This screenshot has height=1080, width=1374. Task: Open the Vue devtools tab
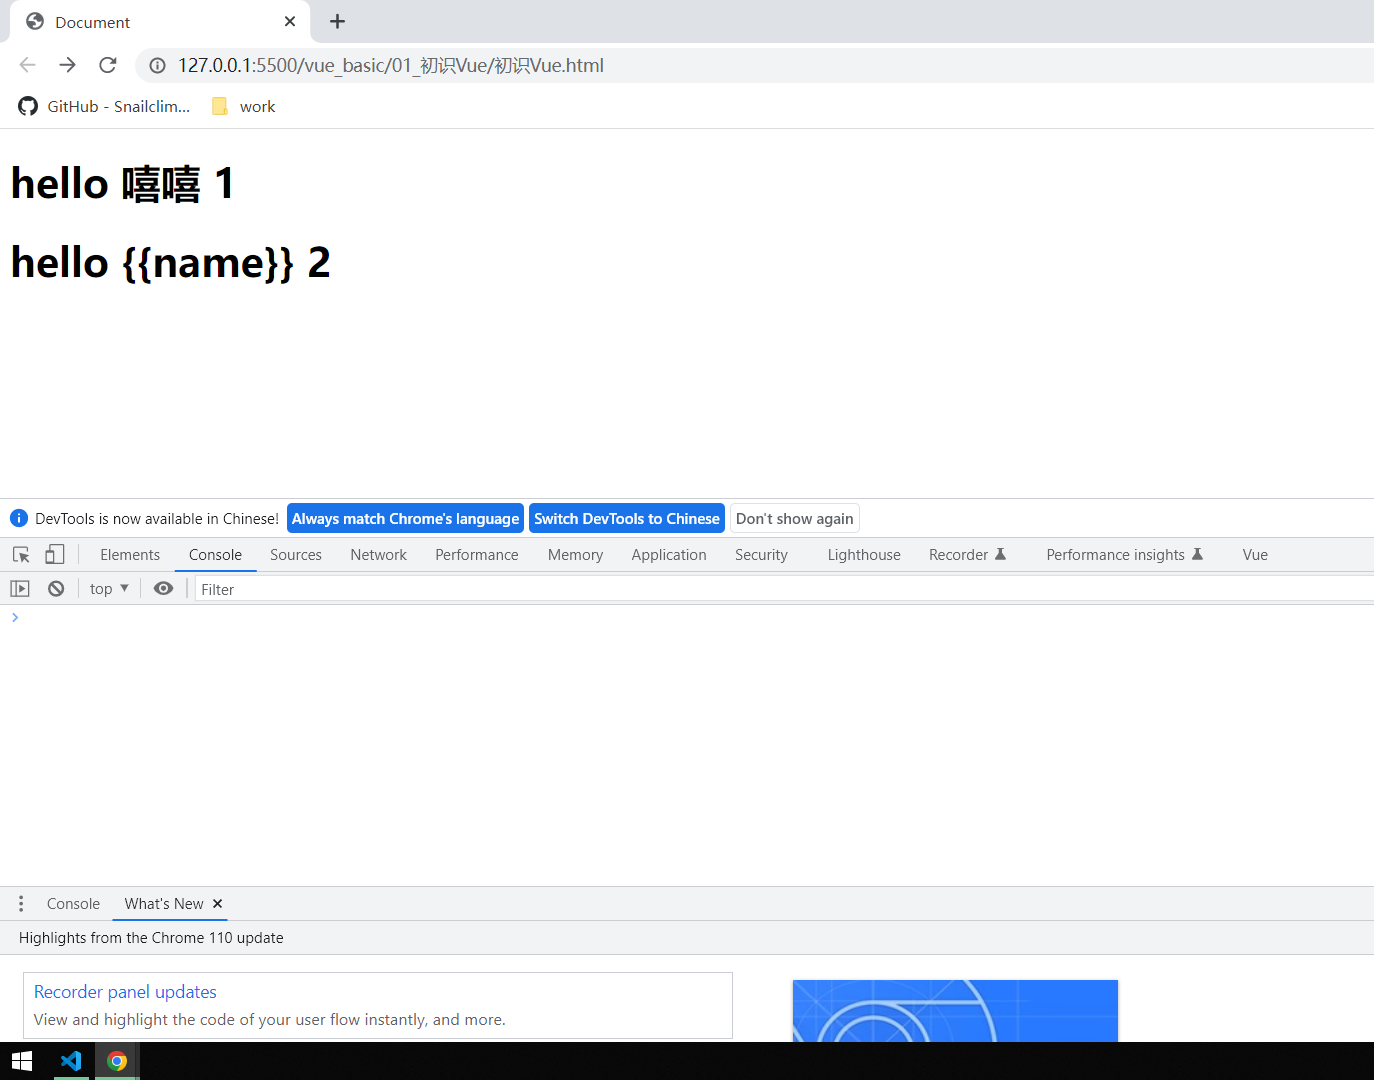pos(1255,555)
